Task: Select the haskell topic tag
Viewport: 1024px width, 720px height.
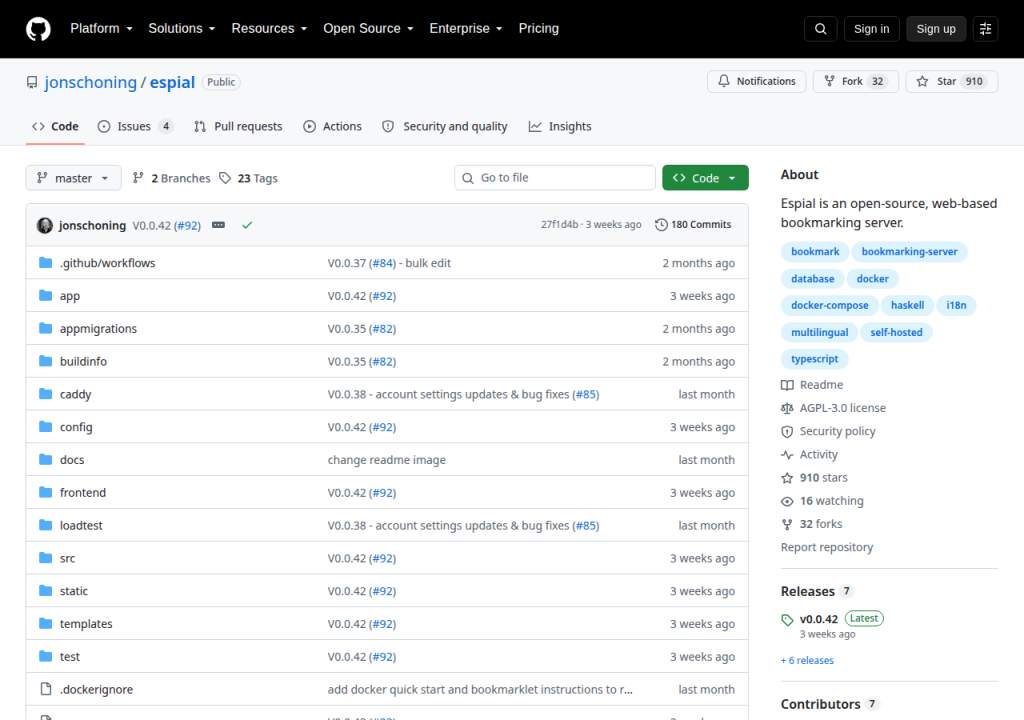Action: tap(907, 305)
